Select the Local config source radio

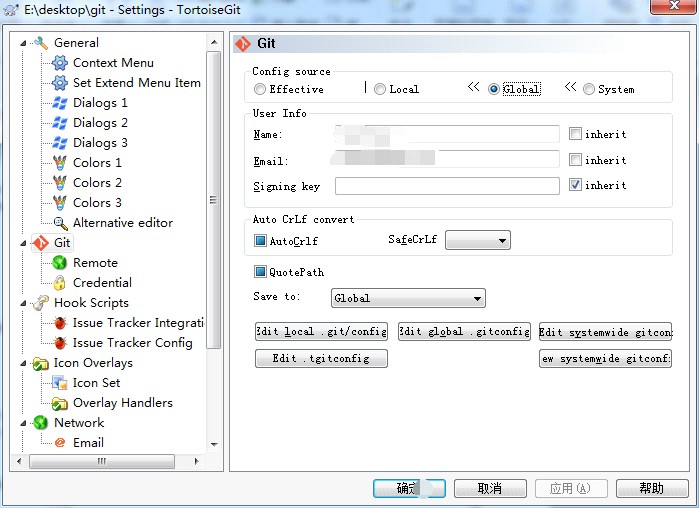click(x=380, y=89)
